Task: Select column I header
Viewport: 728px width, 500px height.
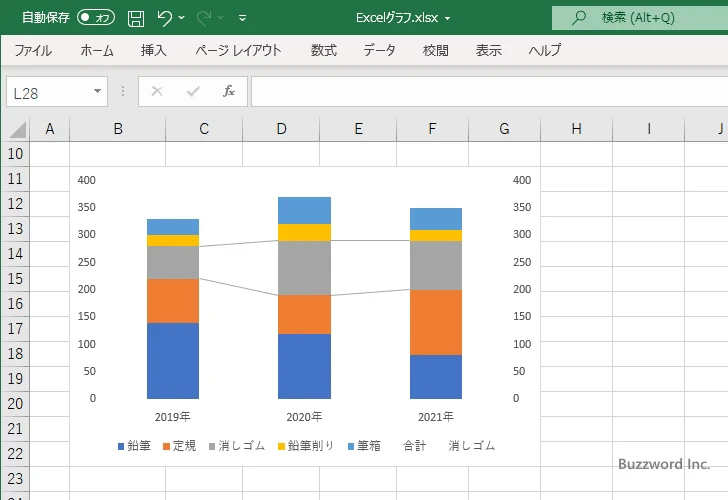Action: coord(649,129)
